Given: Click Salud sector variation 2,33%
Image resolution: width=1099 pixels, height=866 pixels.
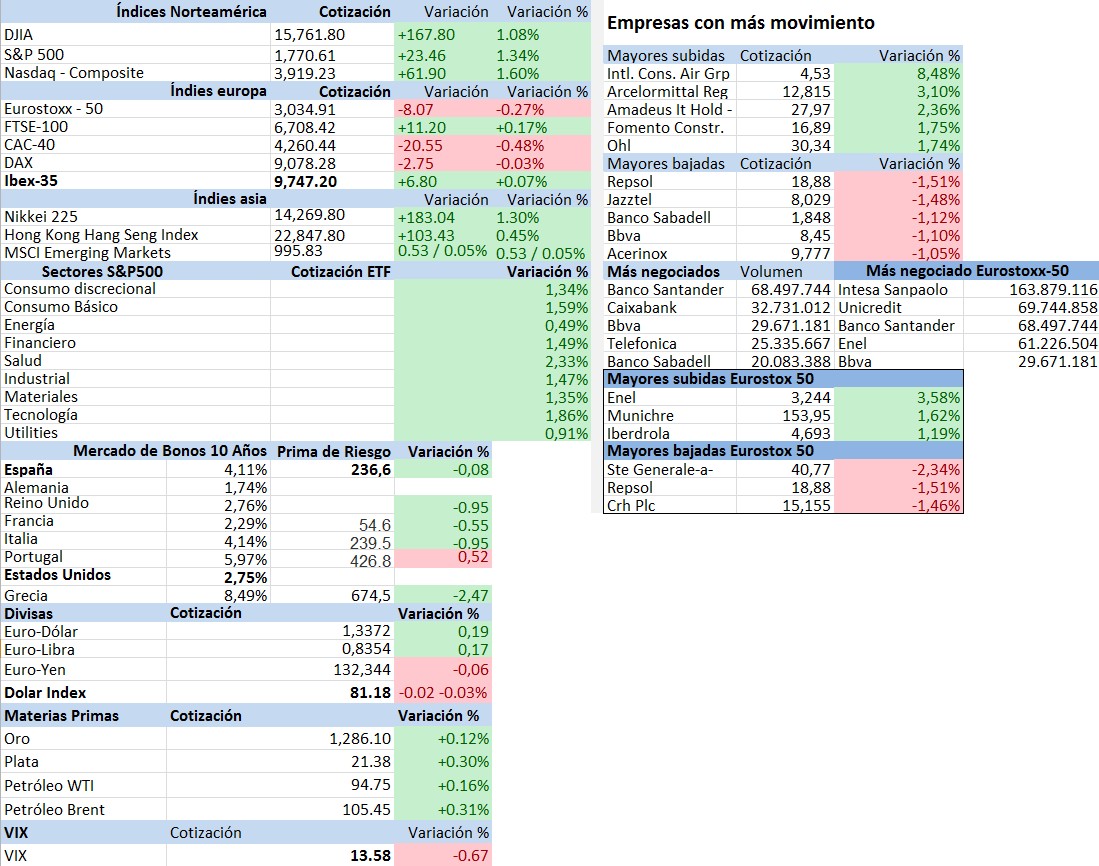Looking at the screenshot, I should pyautogui.click(x=566, y=362).
